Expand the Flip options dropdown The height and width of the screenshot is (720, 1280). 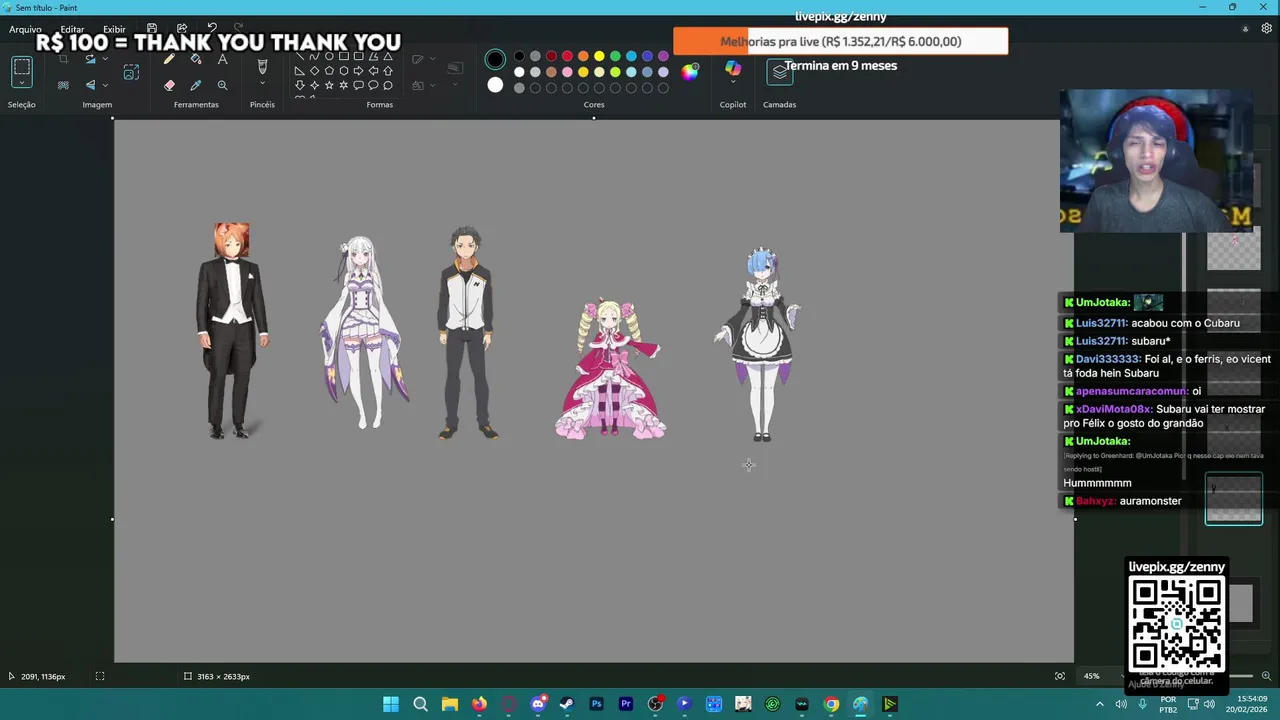104,85
